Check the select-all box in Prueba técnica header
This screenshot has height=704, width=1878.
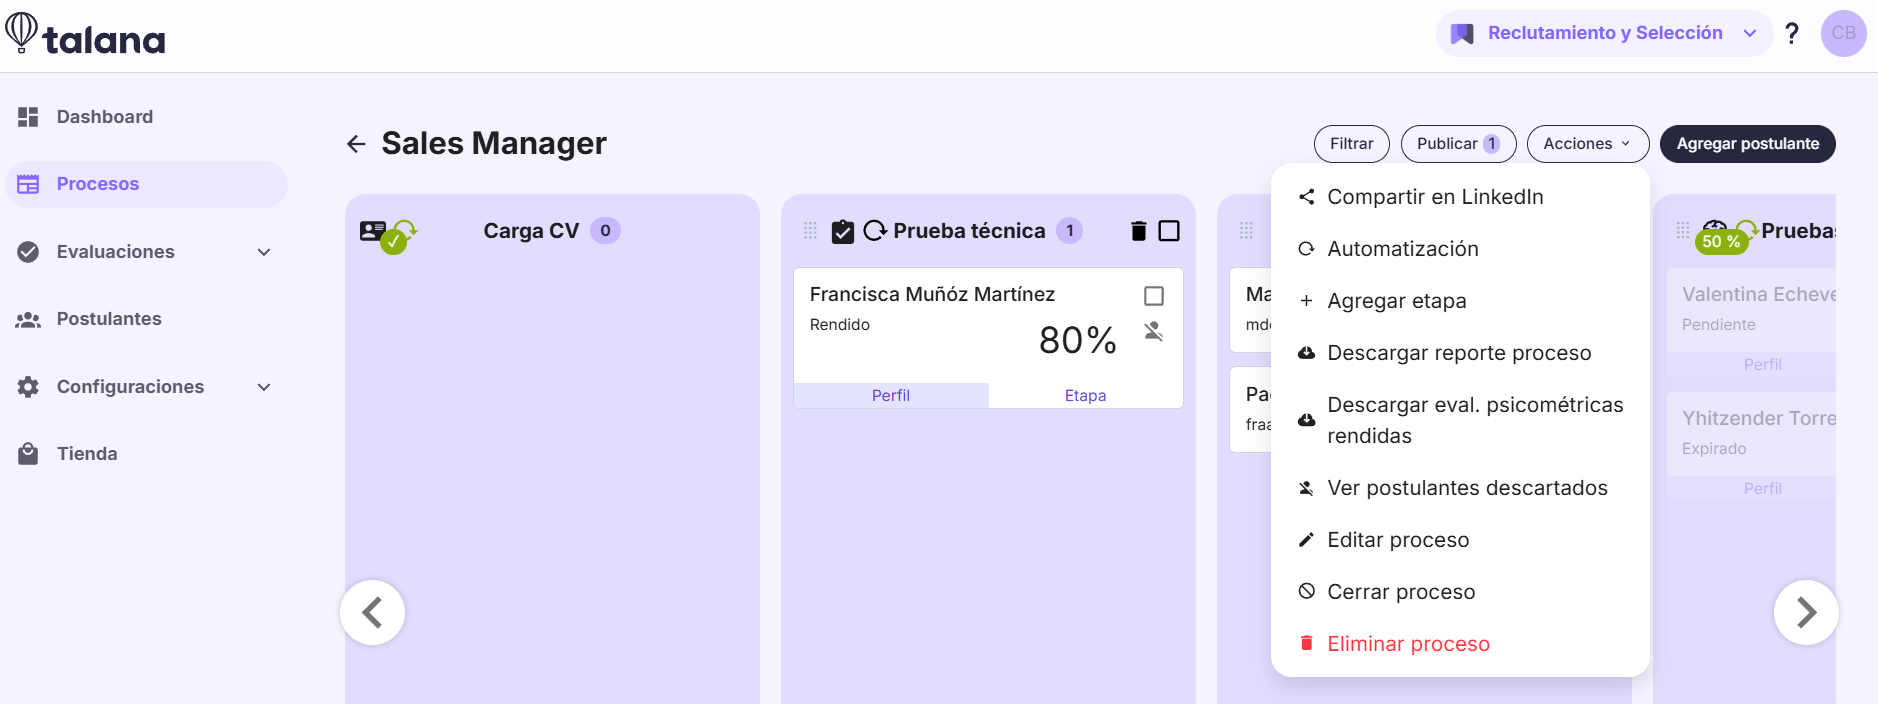tap(1168, 231)
